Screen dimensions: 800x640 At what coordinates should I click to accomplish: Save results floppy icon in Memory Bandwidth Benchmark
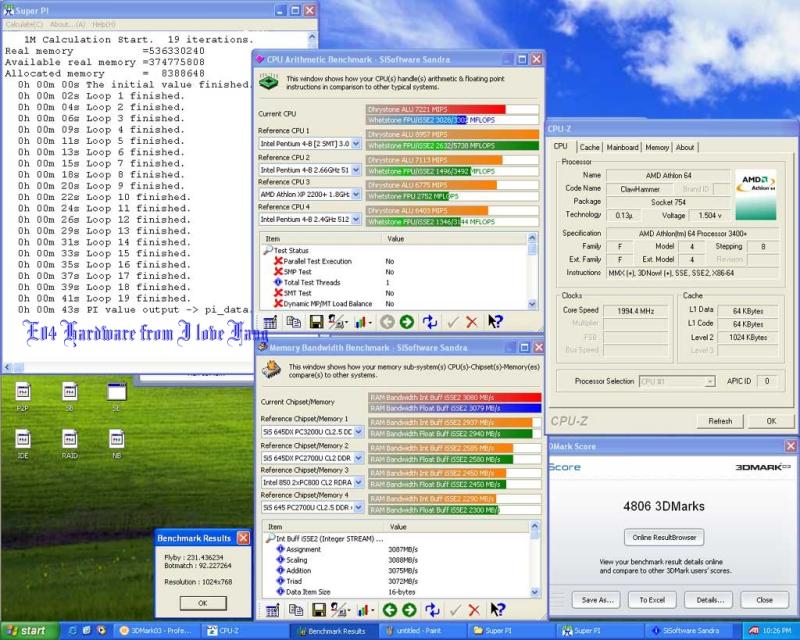(x=319, y=610)
